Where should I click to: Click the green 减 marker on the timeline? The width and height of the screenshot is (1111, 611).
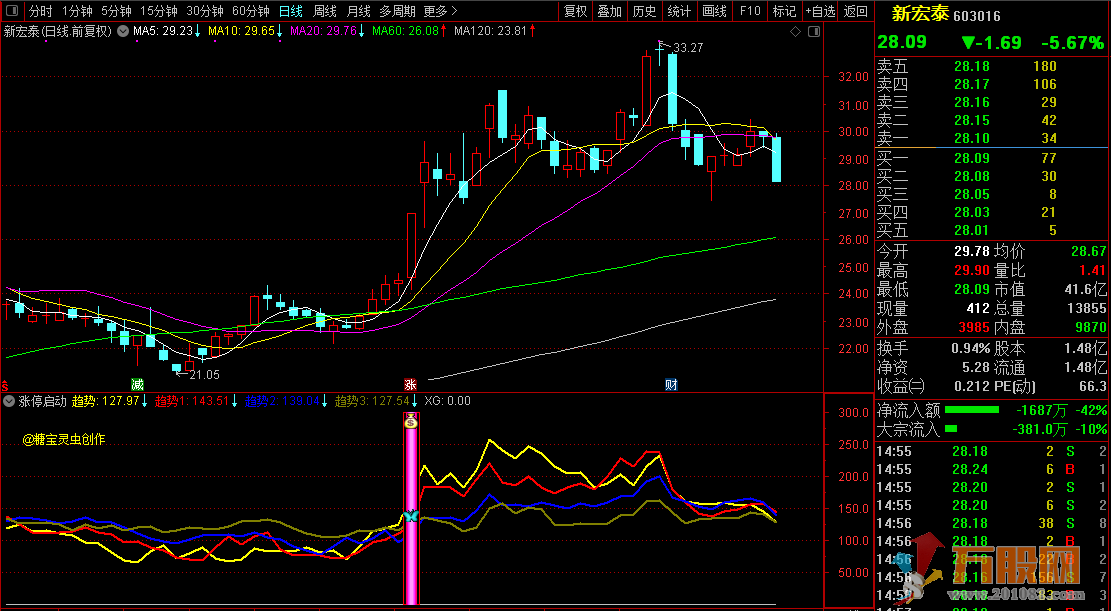[137, 385]
